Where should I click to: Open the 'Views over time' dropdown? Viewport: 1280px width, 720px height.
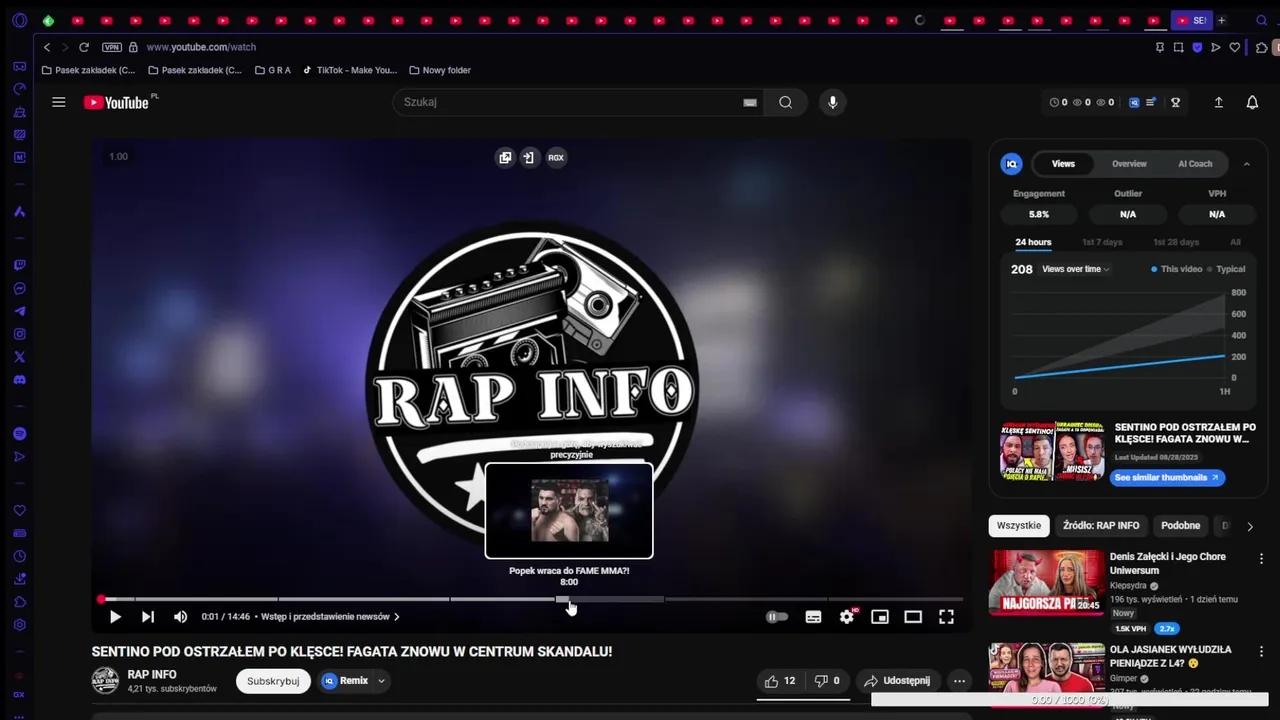(x=1076, y=269)
